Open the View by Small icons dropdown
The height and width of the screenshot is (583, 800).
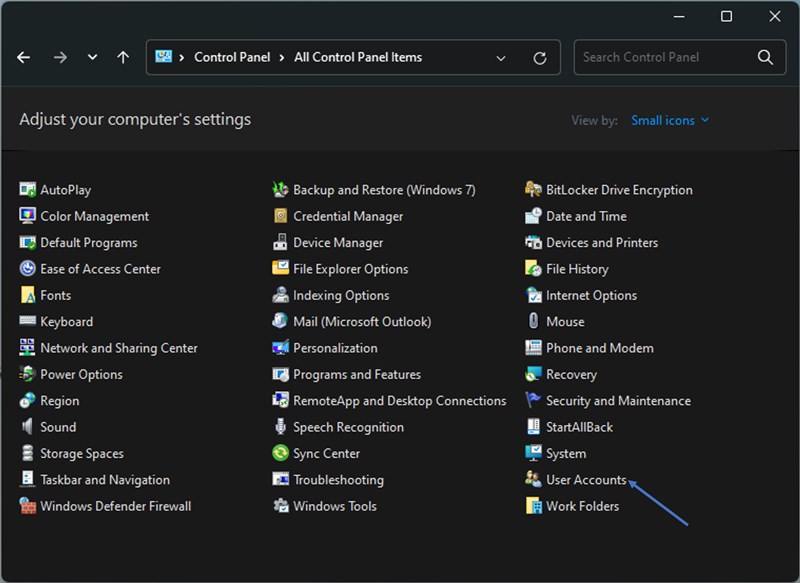tap(670, 120)
